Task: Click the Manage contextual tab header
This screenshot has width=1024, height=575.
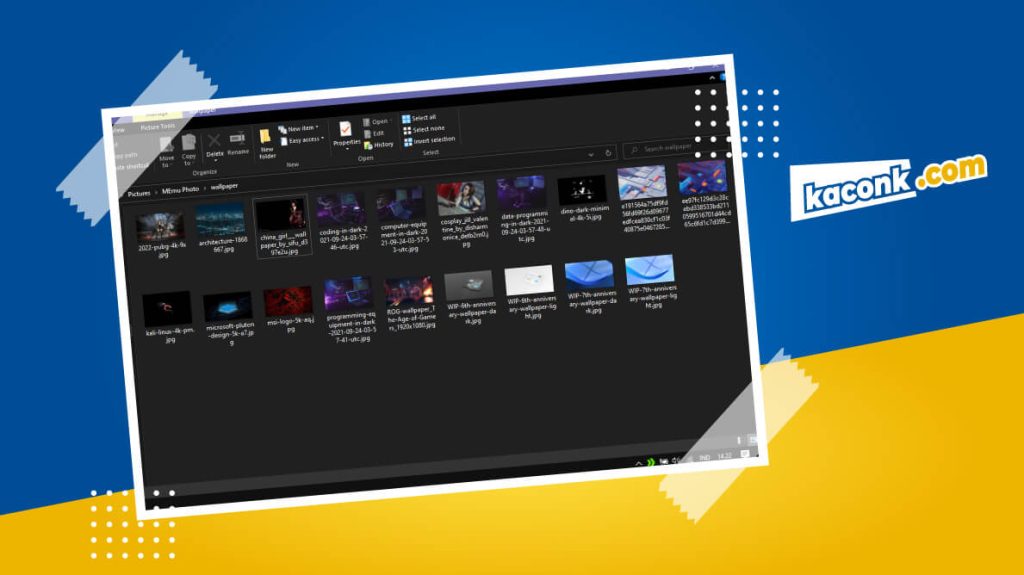Action: point(157,114)
